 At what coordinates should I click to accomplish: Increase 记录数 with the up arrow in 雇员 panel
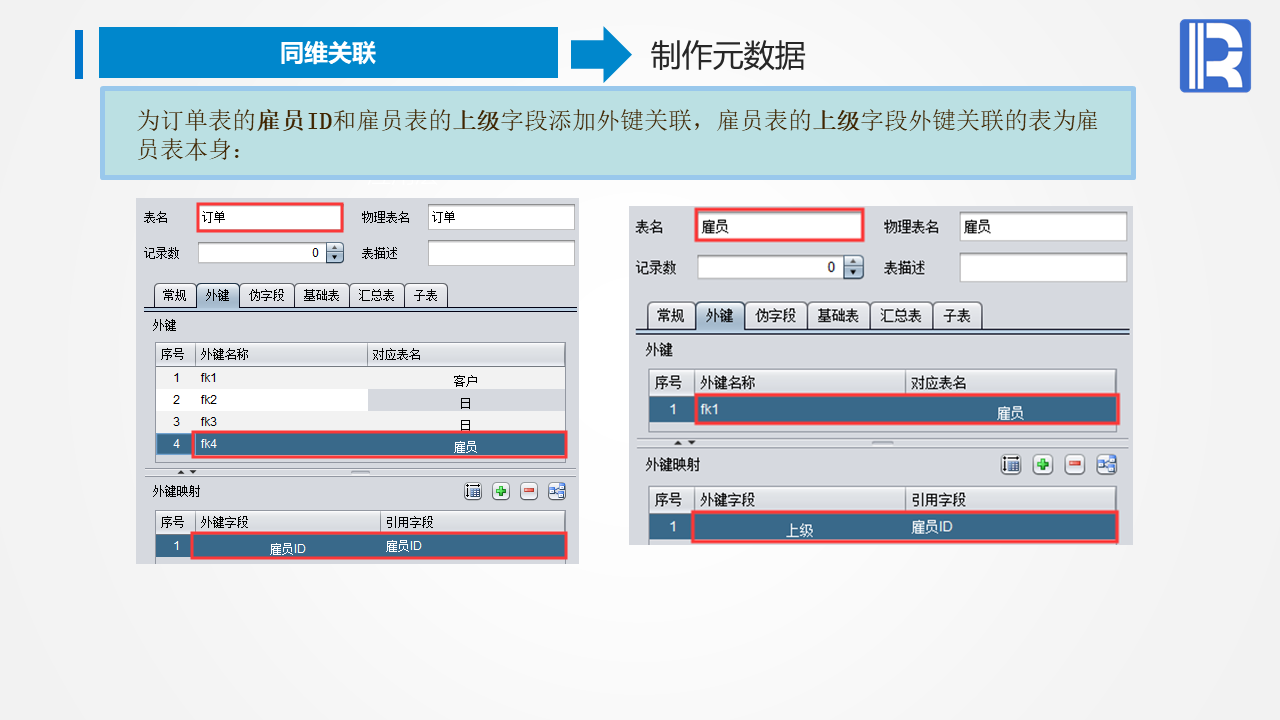tap(853, 262)
